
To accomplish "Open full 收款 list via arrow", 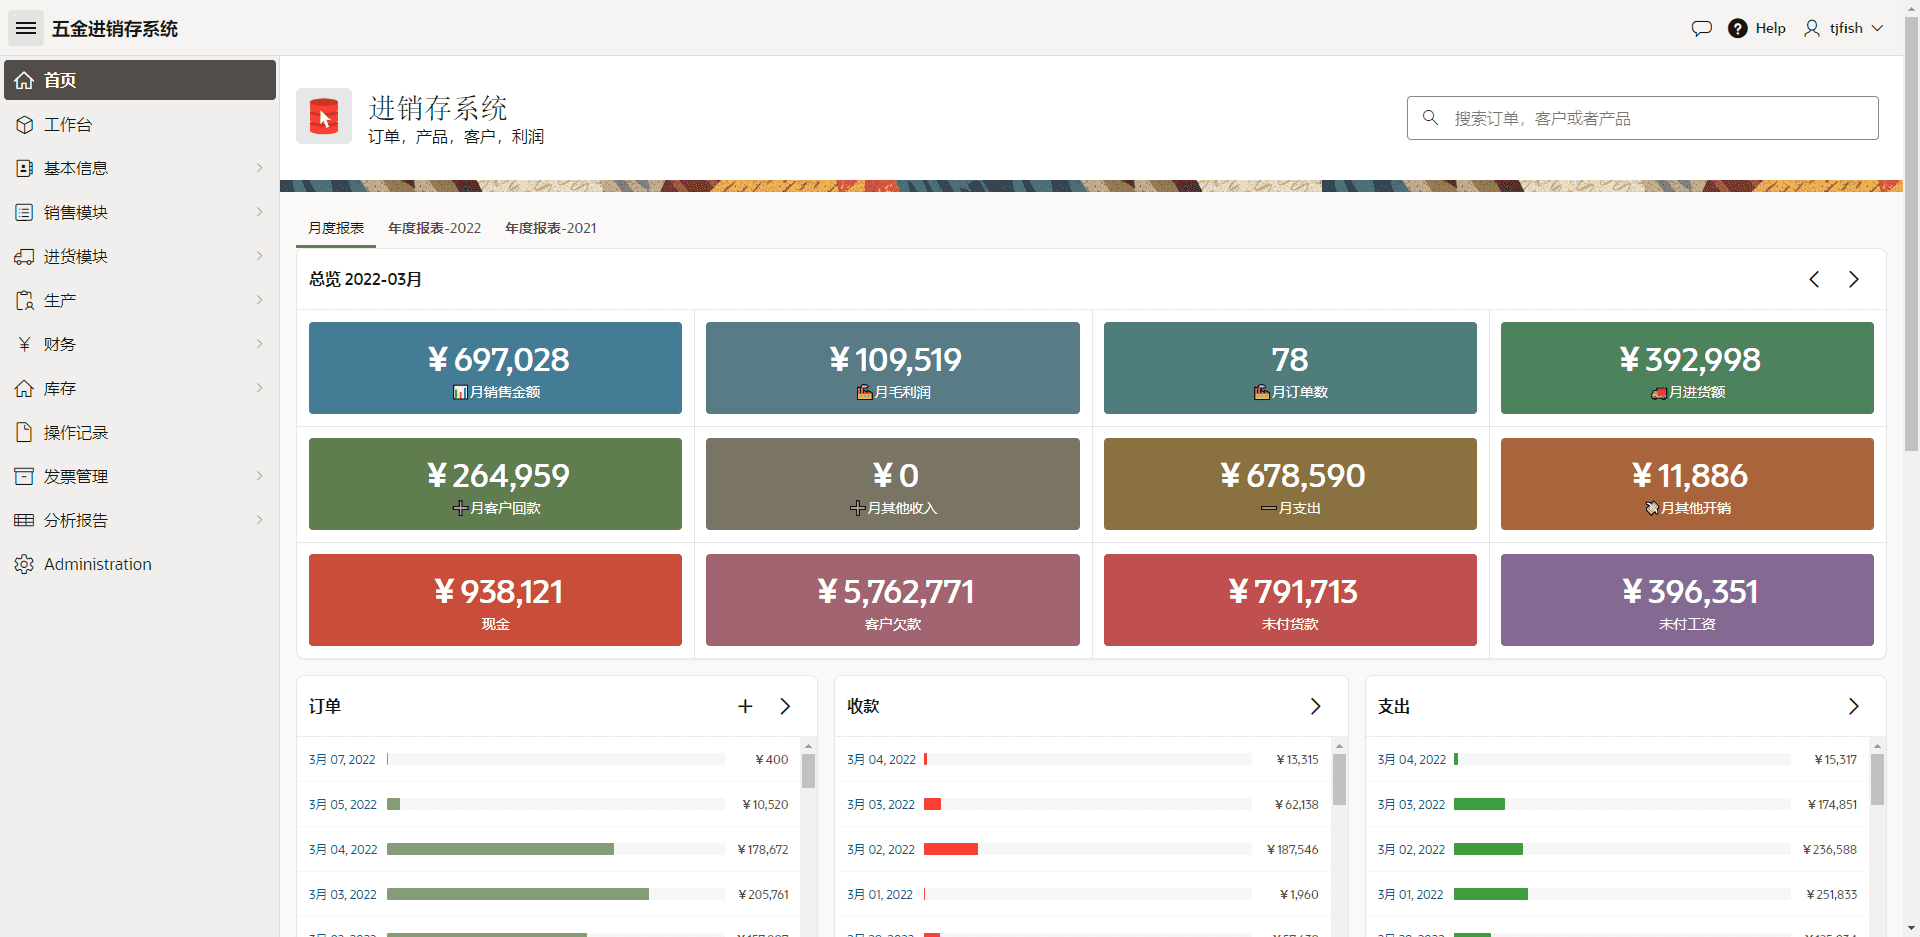I will (x=1315, y=706).
